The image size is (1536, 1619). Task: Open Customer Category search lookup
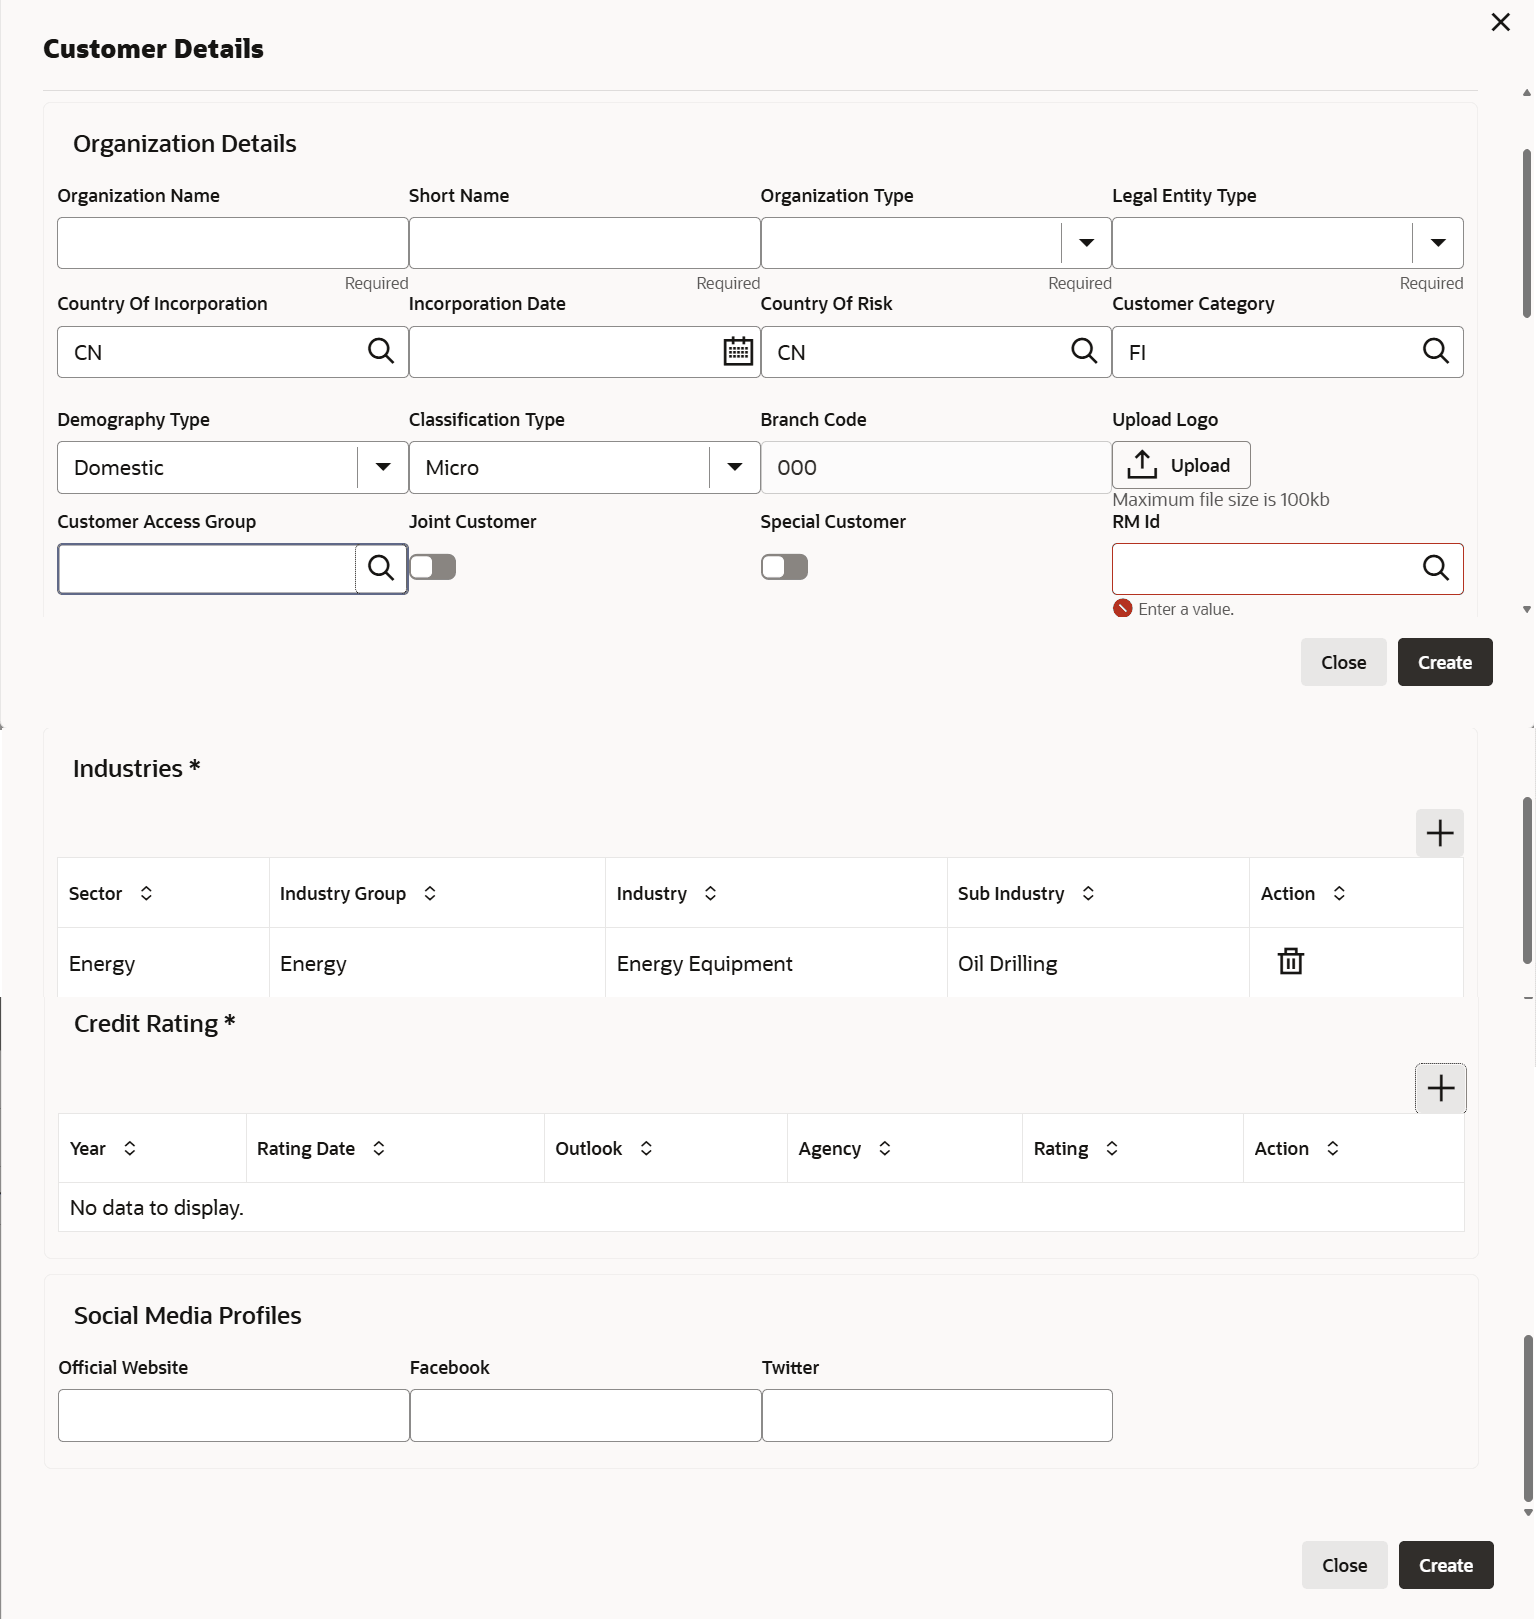click(x=1436, y=351)
